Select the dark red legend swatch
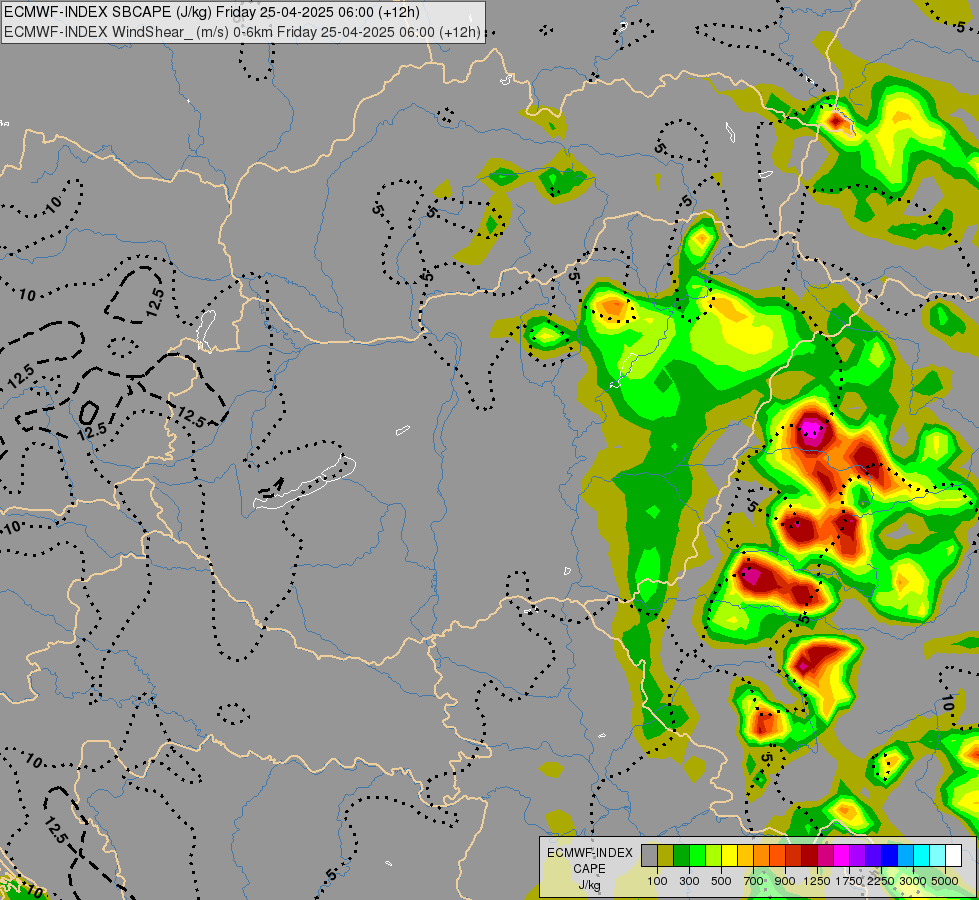 tap(809, 855)
